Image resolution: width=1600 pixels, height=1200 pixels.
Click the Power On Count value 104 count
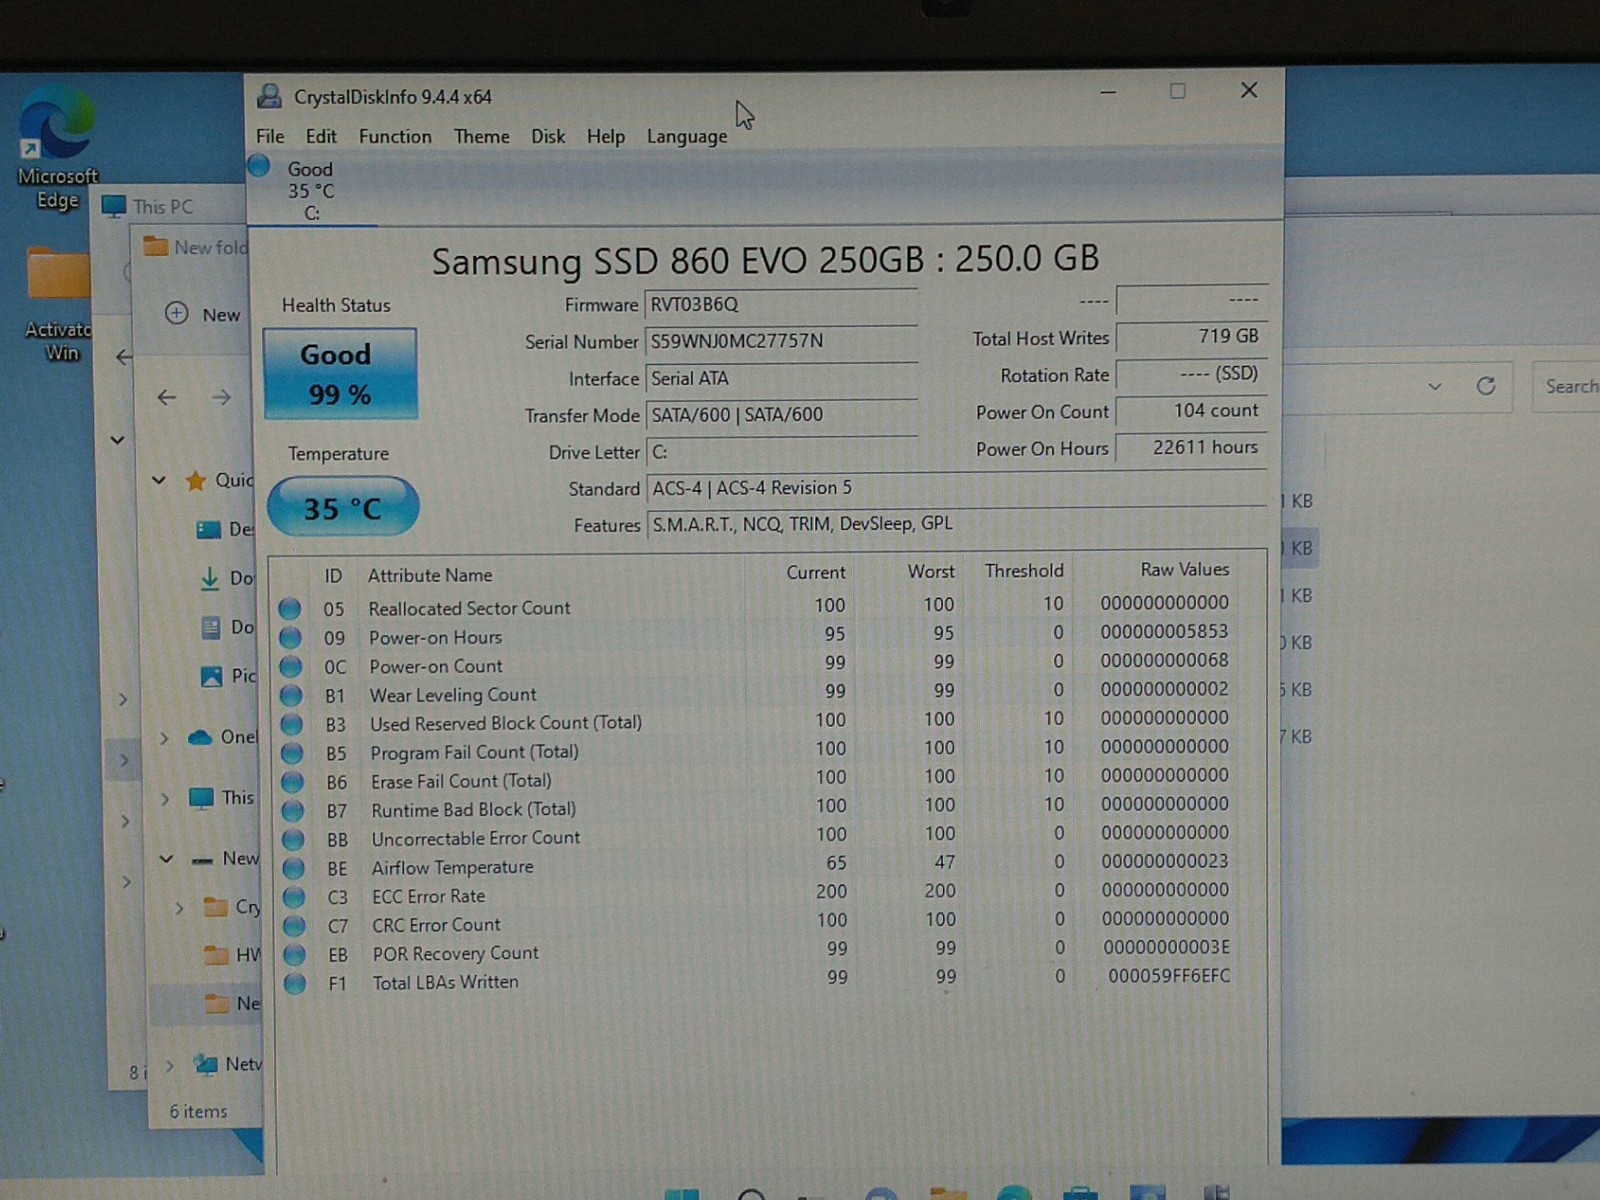(1191, 411)
